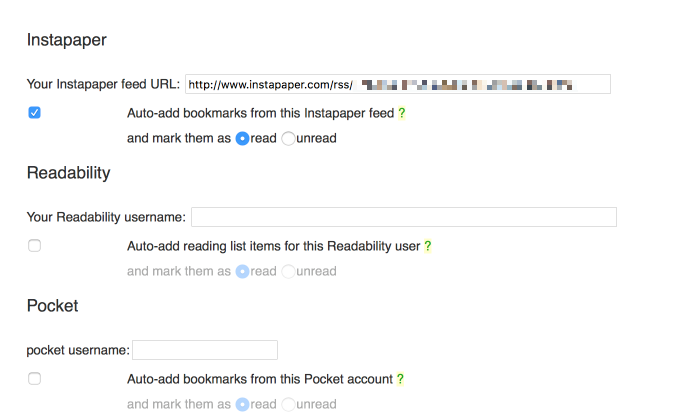Open help tooltip for Instapaper auto-add

[402, 114]
